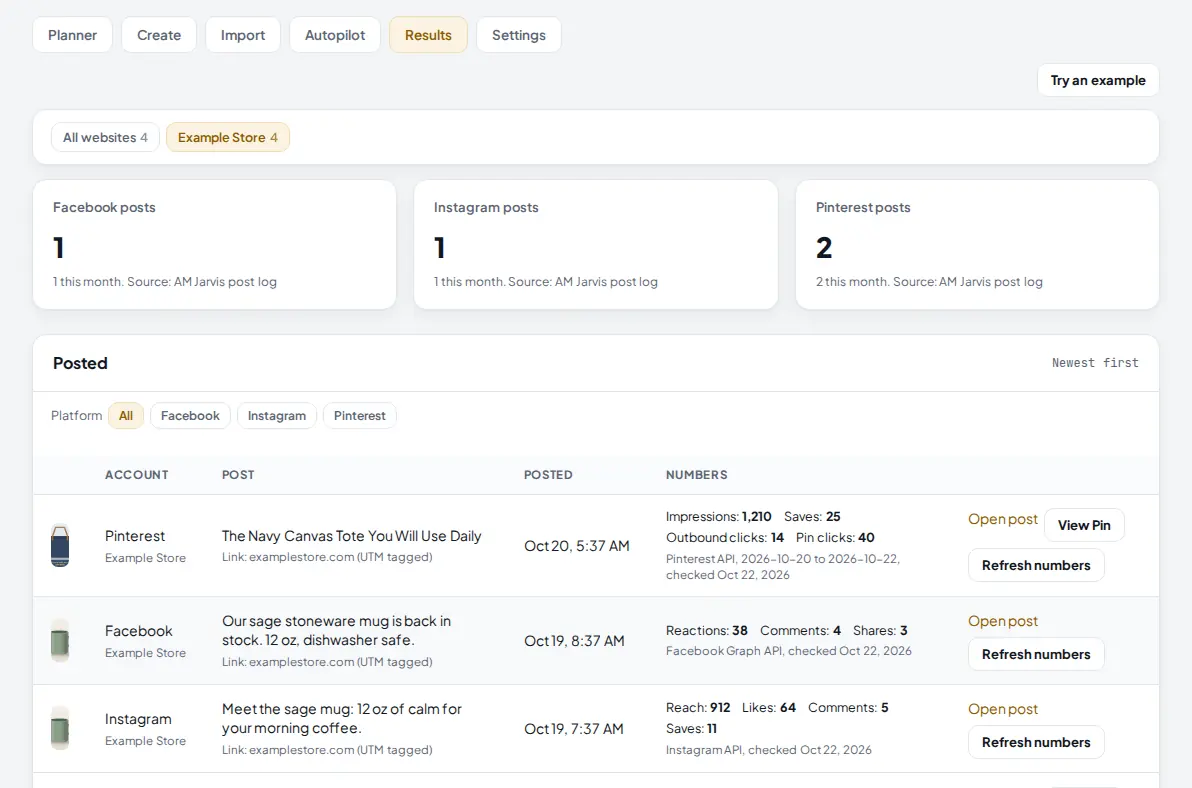Click the 'Oct 19, 7:37 AM' posted time
1192x788 pixels.
pos(573,729)
